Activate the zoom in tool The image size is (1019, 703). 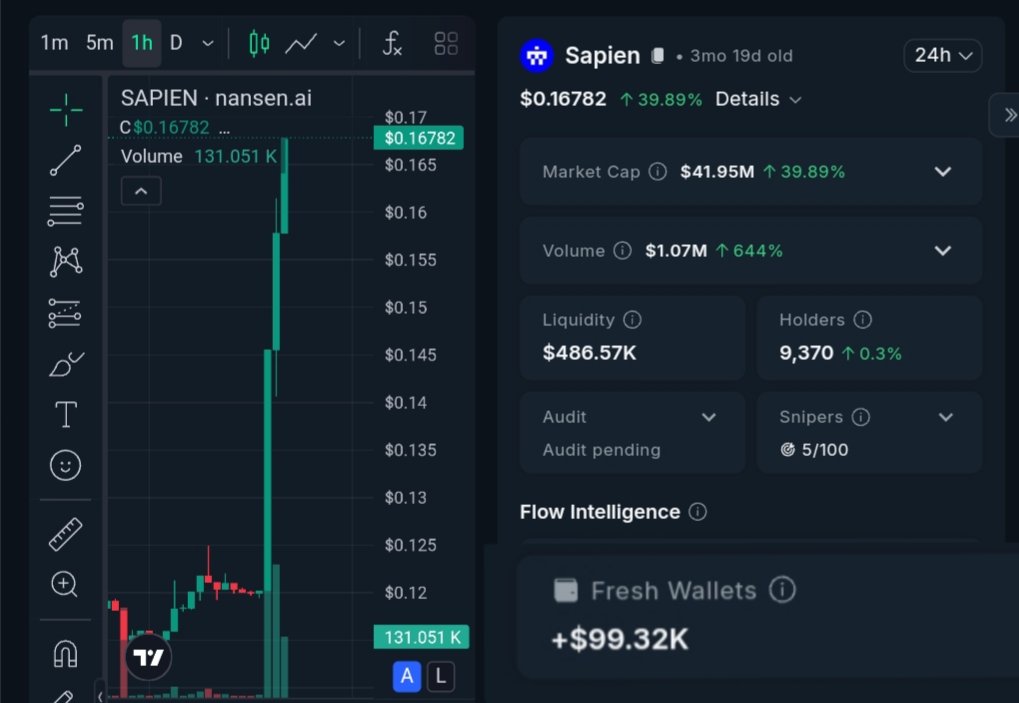pyautogui.click(x=65, y=584)
